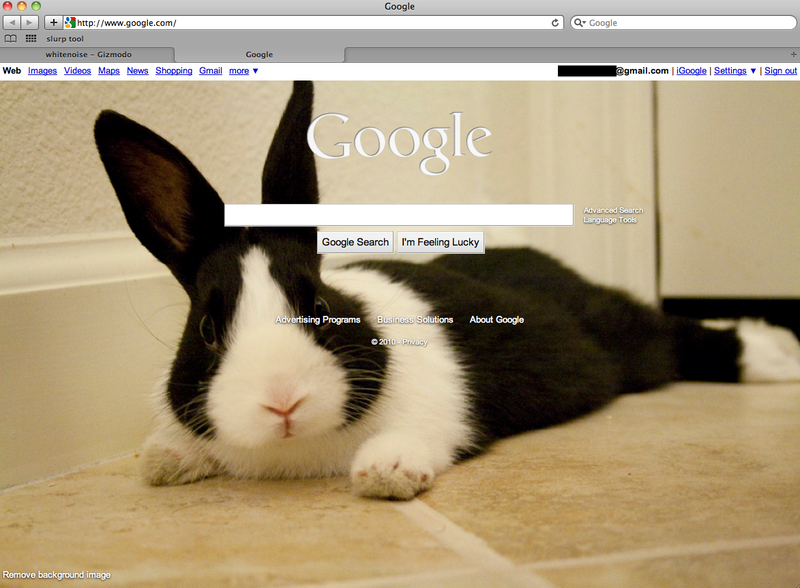The image size is (800, 588).
Task: Open Videos link
Action: [x=77, y=70]
